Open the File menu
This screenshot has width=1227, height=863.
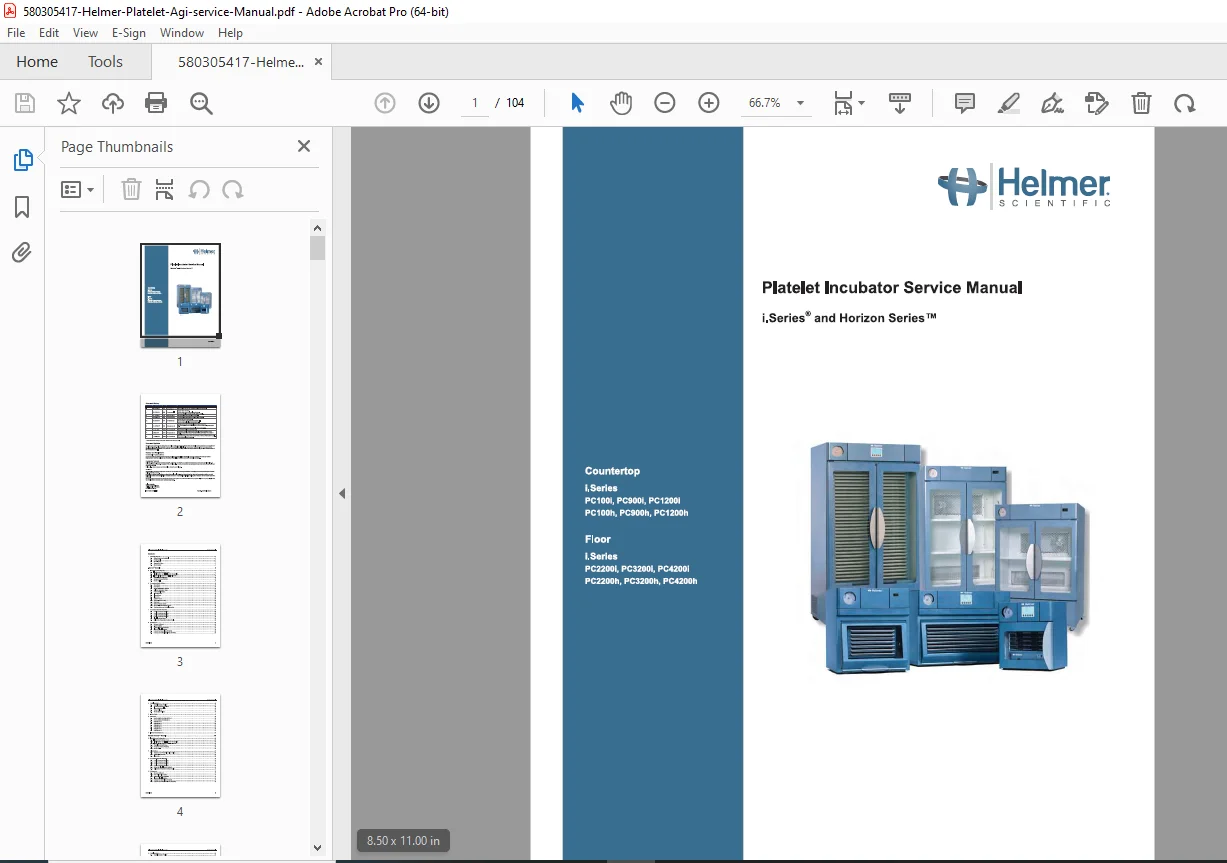point(16,33)
